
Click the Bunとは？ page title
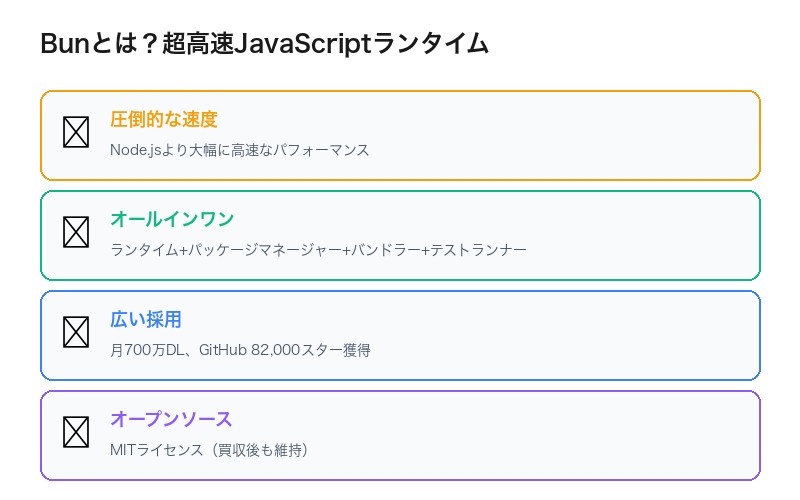click(264, 44)
